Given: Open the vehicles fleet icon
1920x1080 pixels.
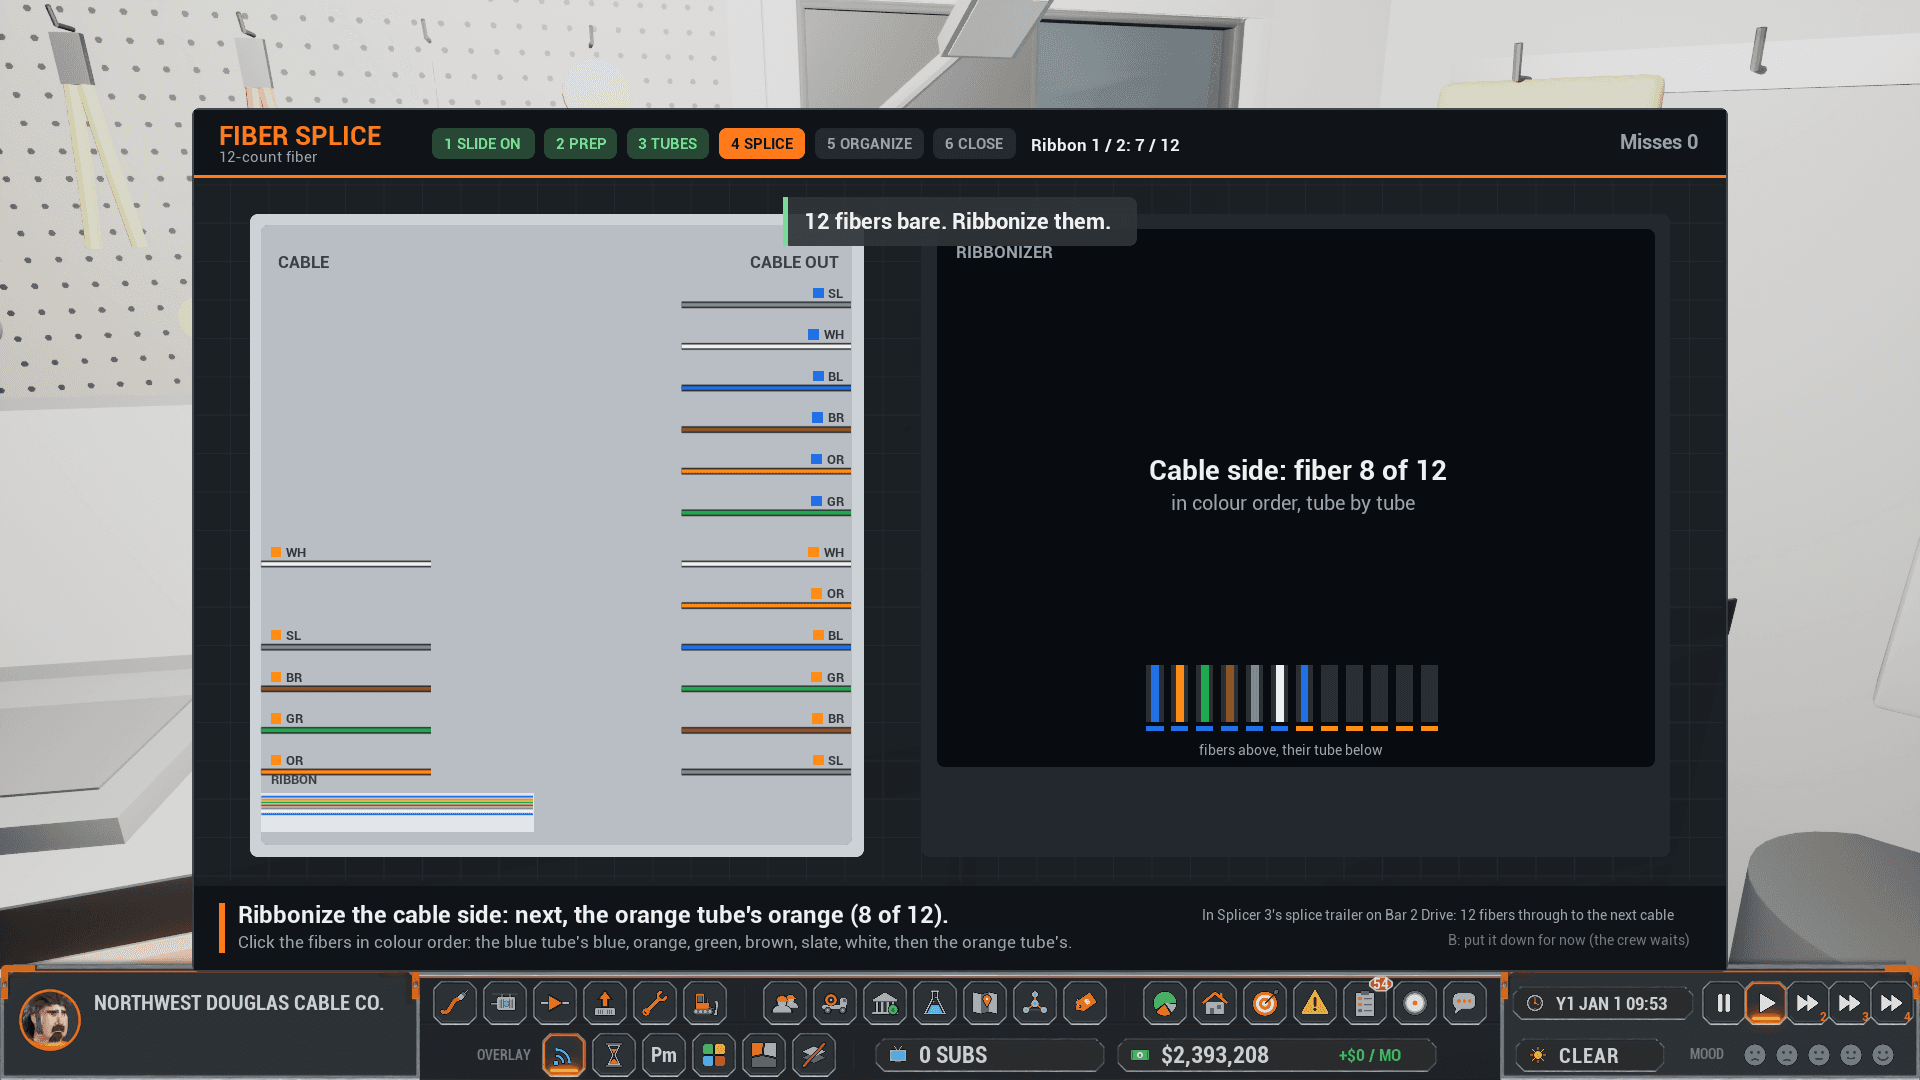Looking at the screenshot, I should (835, 1003).
